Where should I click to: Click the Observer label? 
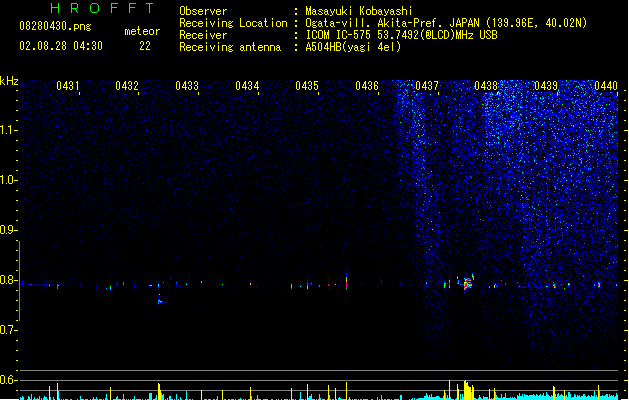click(203, 11)
